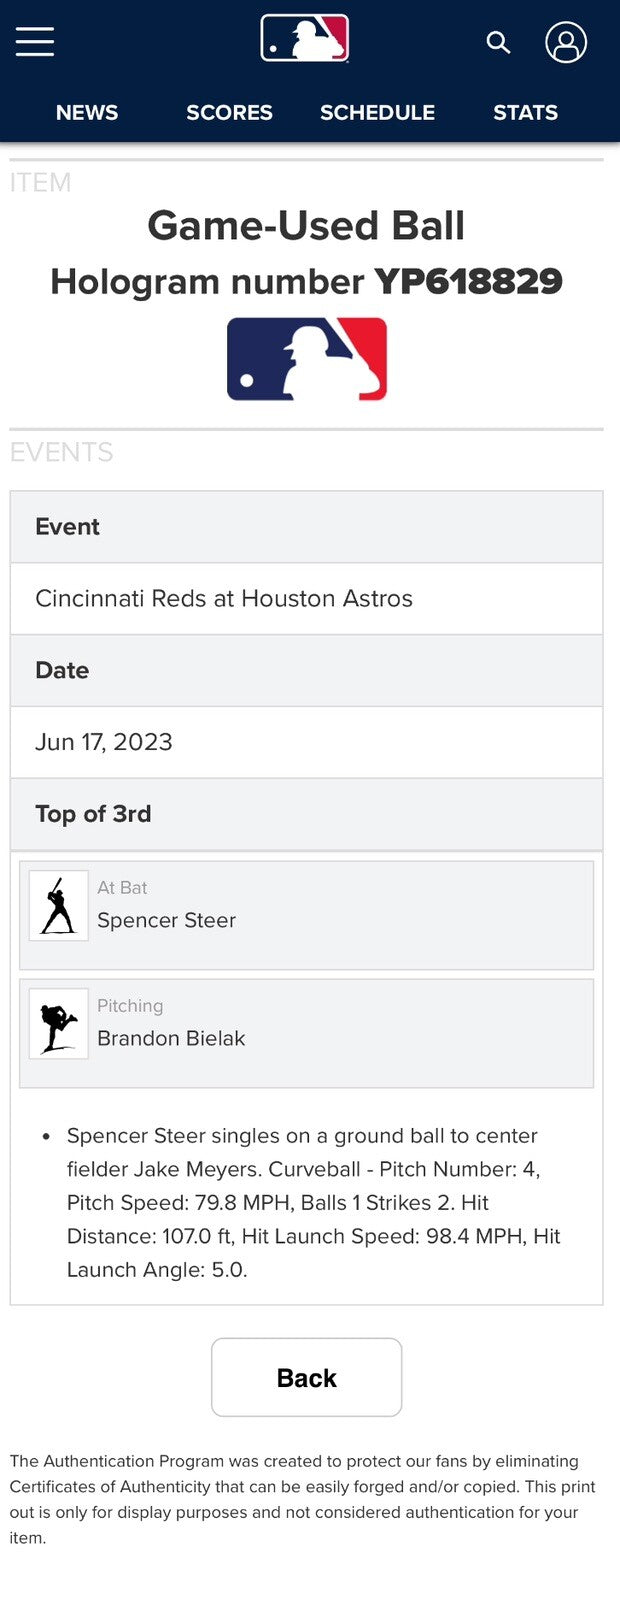
Task: Click the large MLB logo under hologram number
Action: pyautogui.click(x=307, y=359)
